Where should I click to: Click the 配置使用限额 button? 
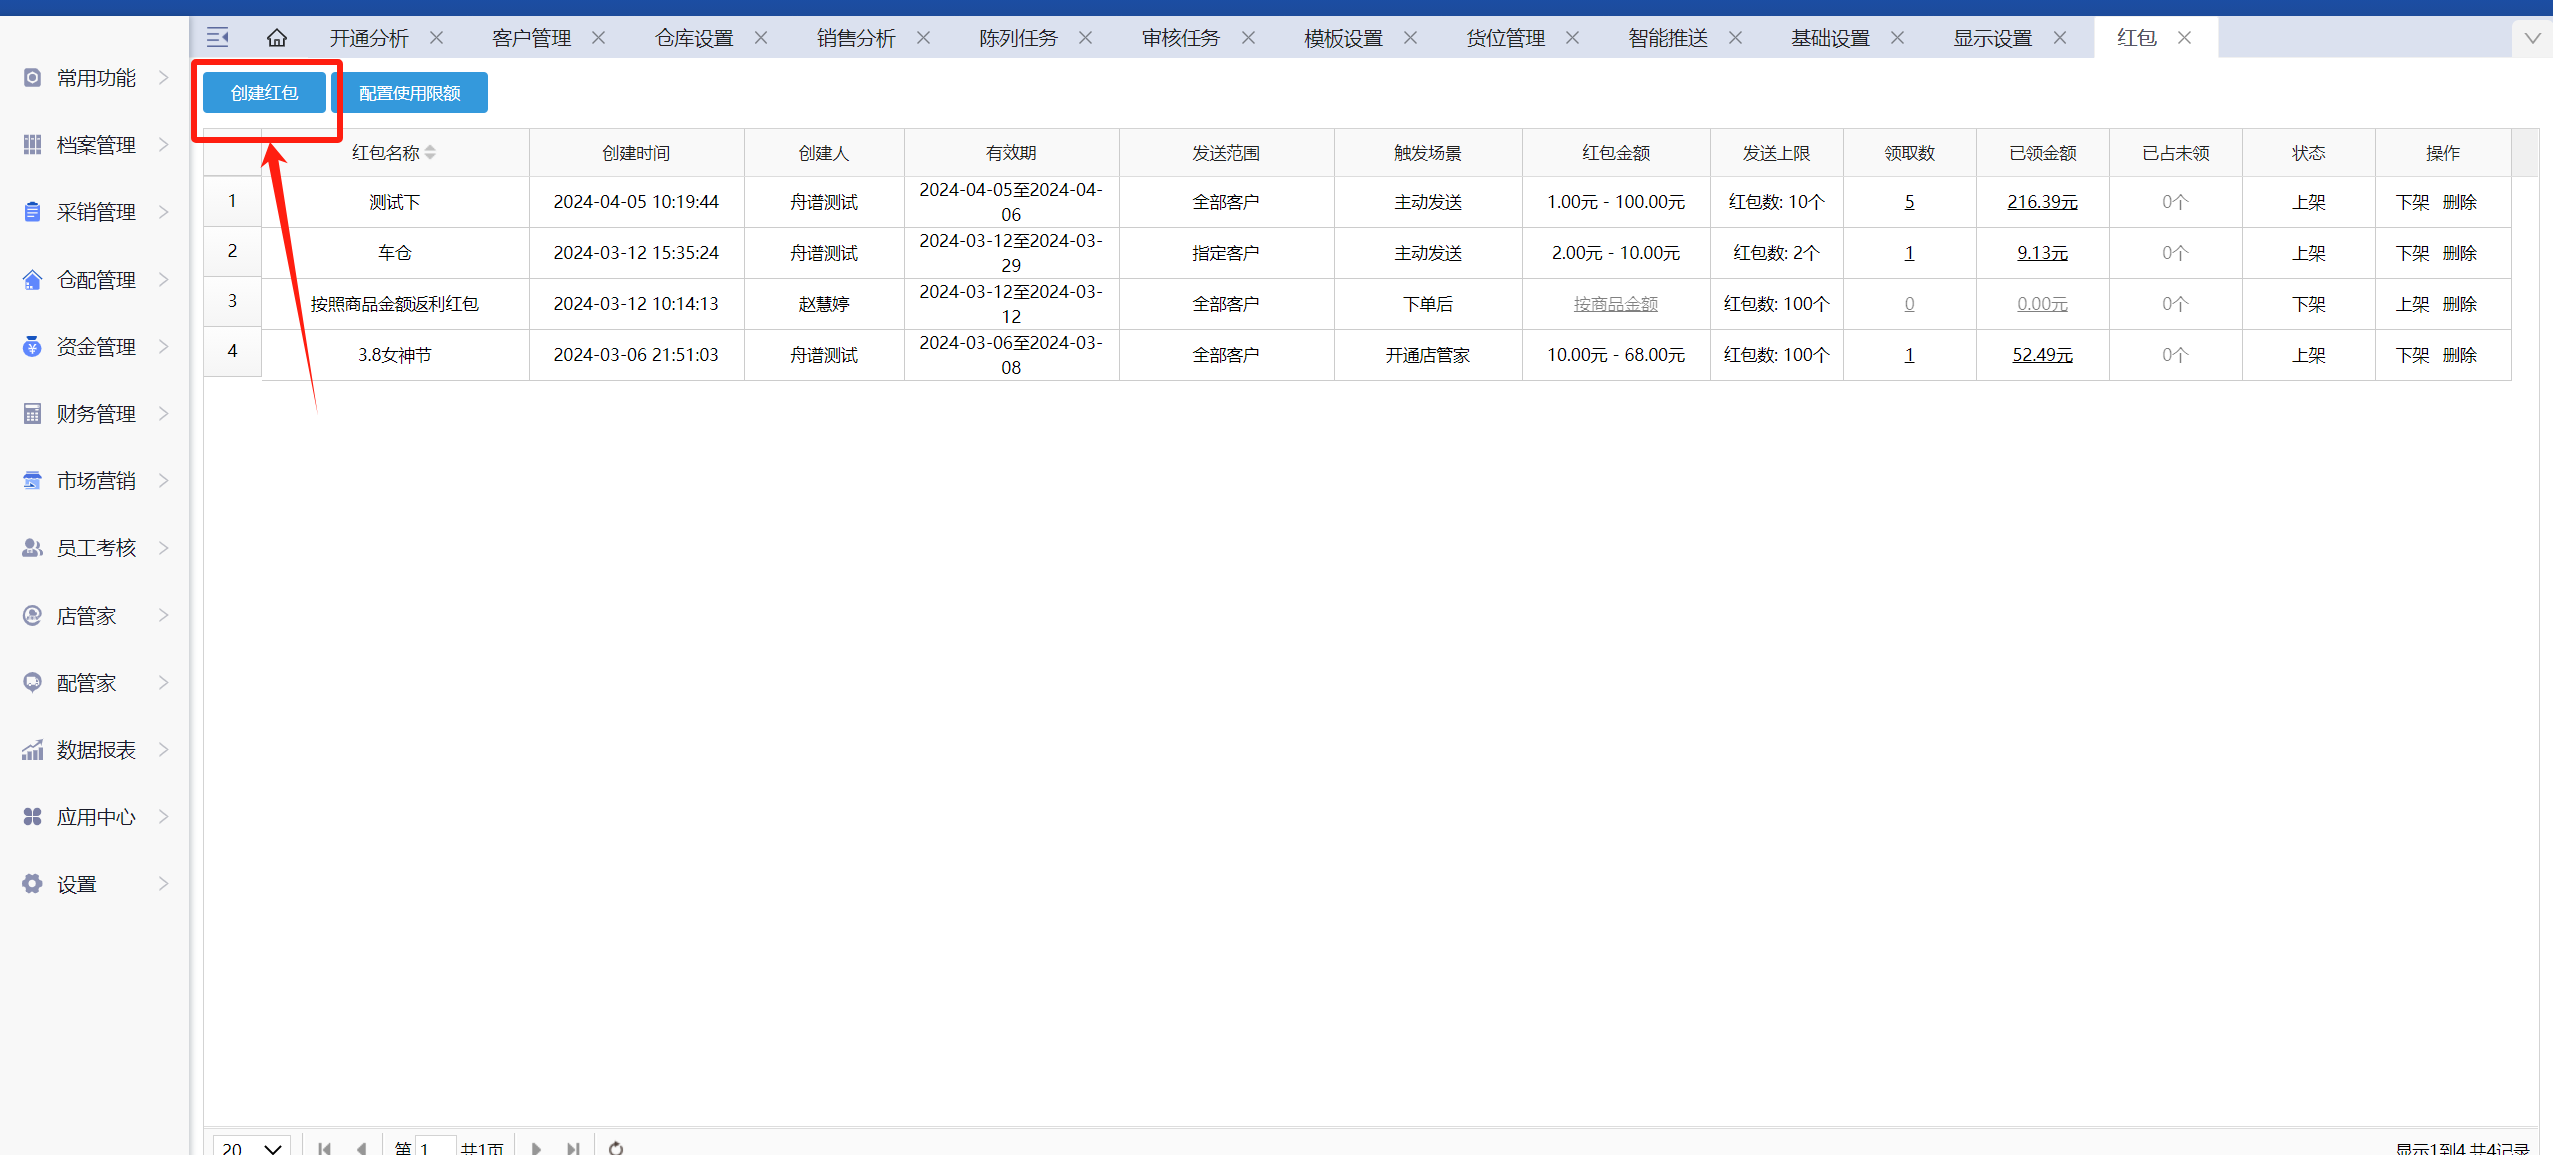point(409,93)
